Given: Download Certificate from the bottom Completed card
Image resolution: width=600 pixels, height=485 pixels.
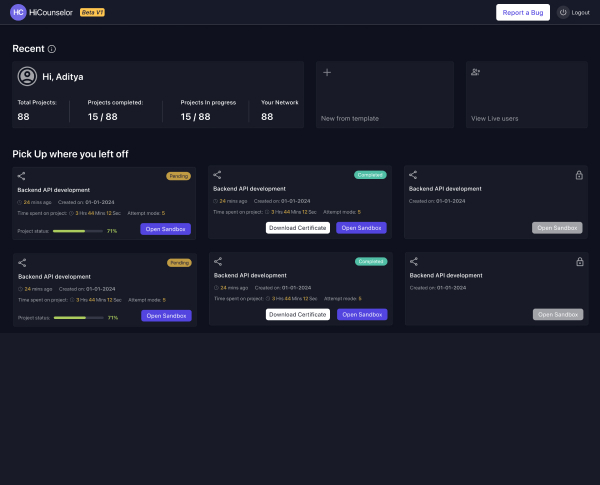Looking at the screenshot, I should pos(298,314).
